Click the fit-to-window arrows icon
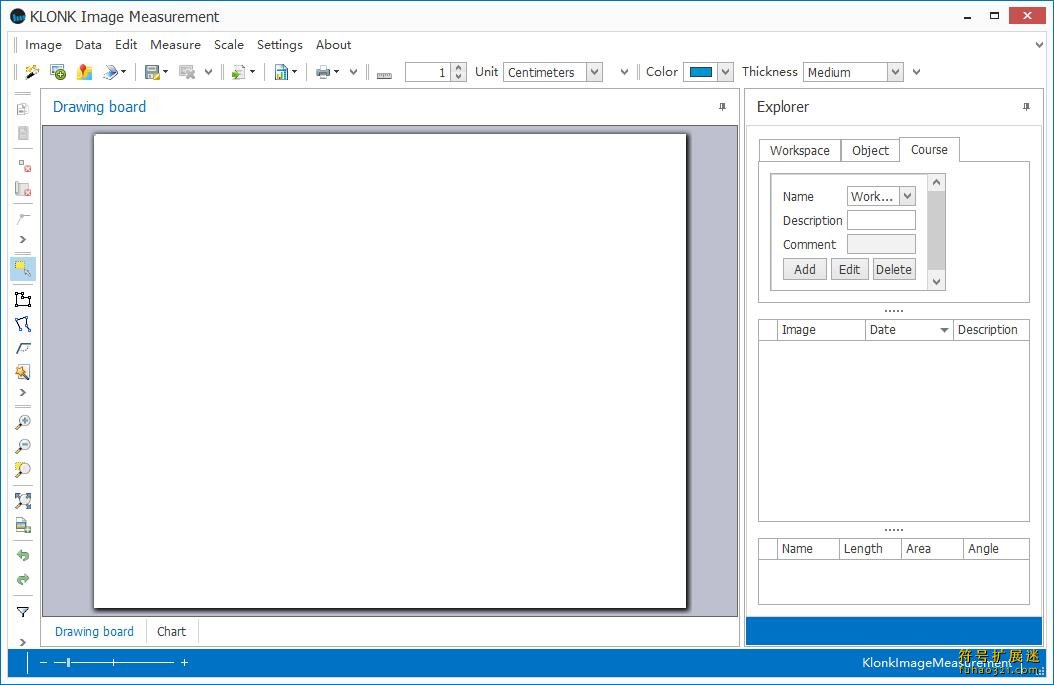This screenshot has height=685, width=1054. (23, 500)
